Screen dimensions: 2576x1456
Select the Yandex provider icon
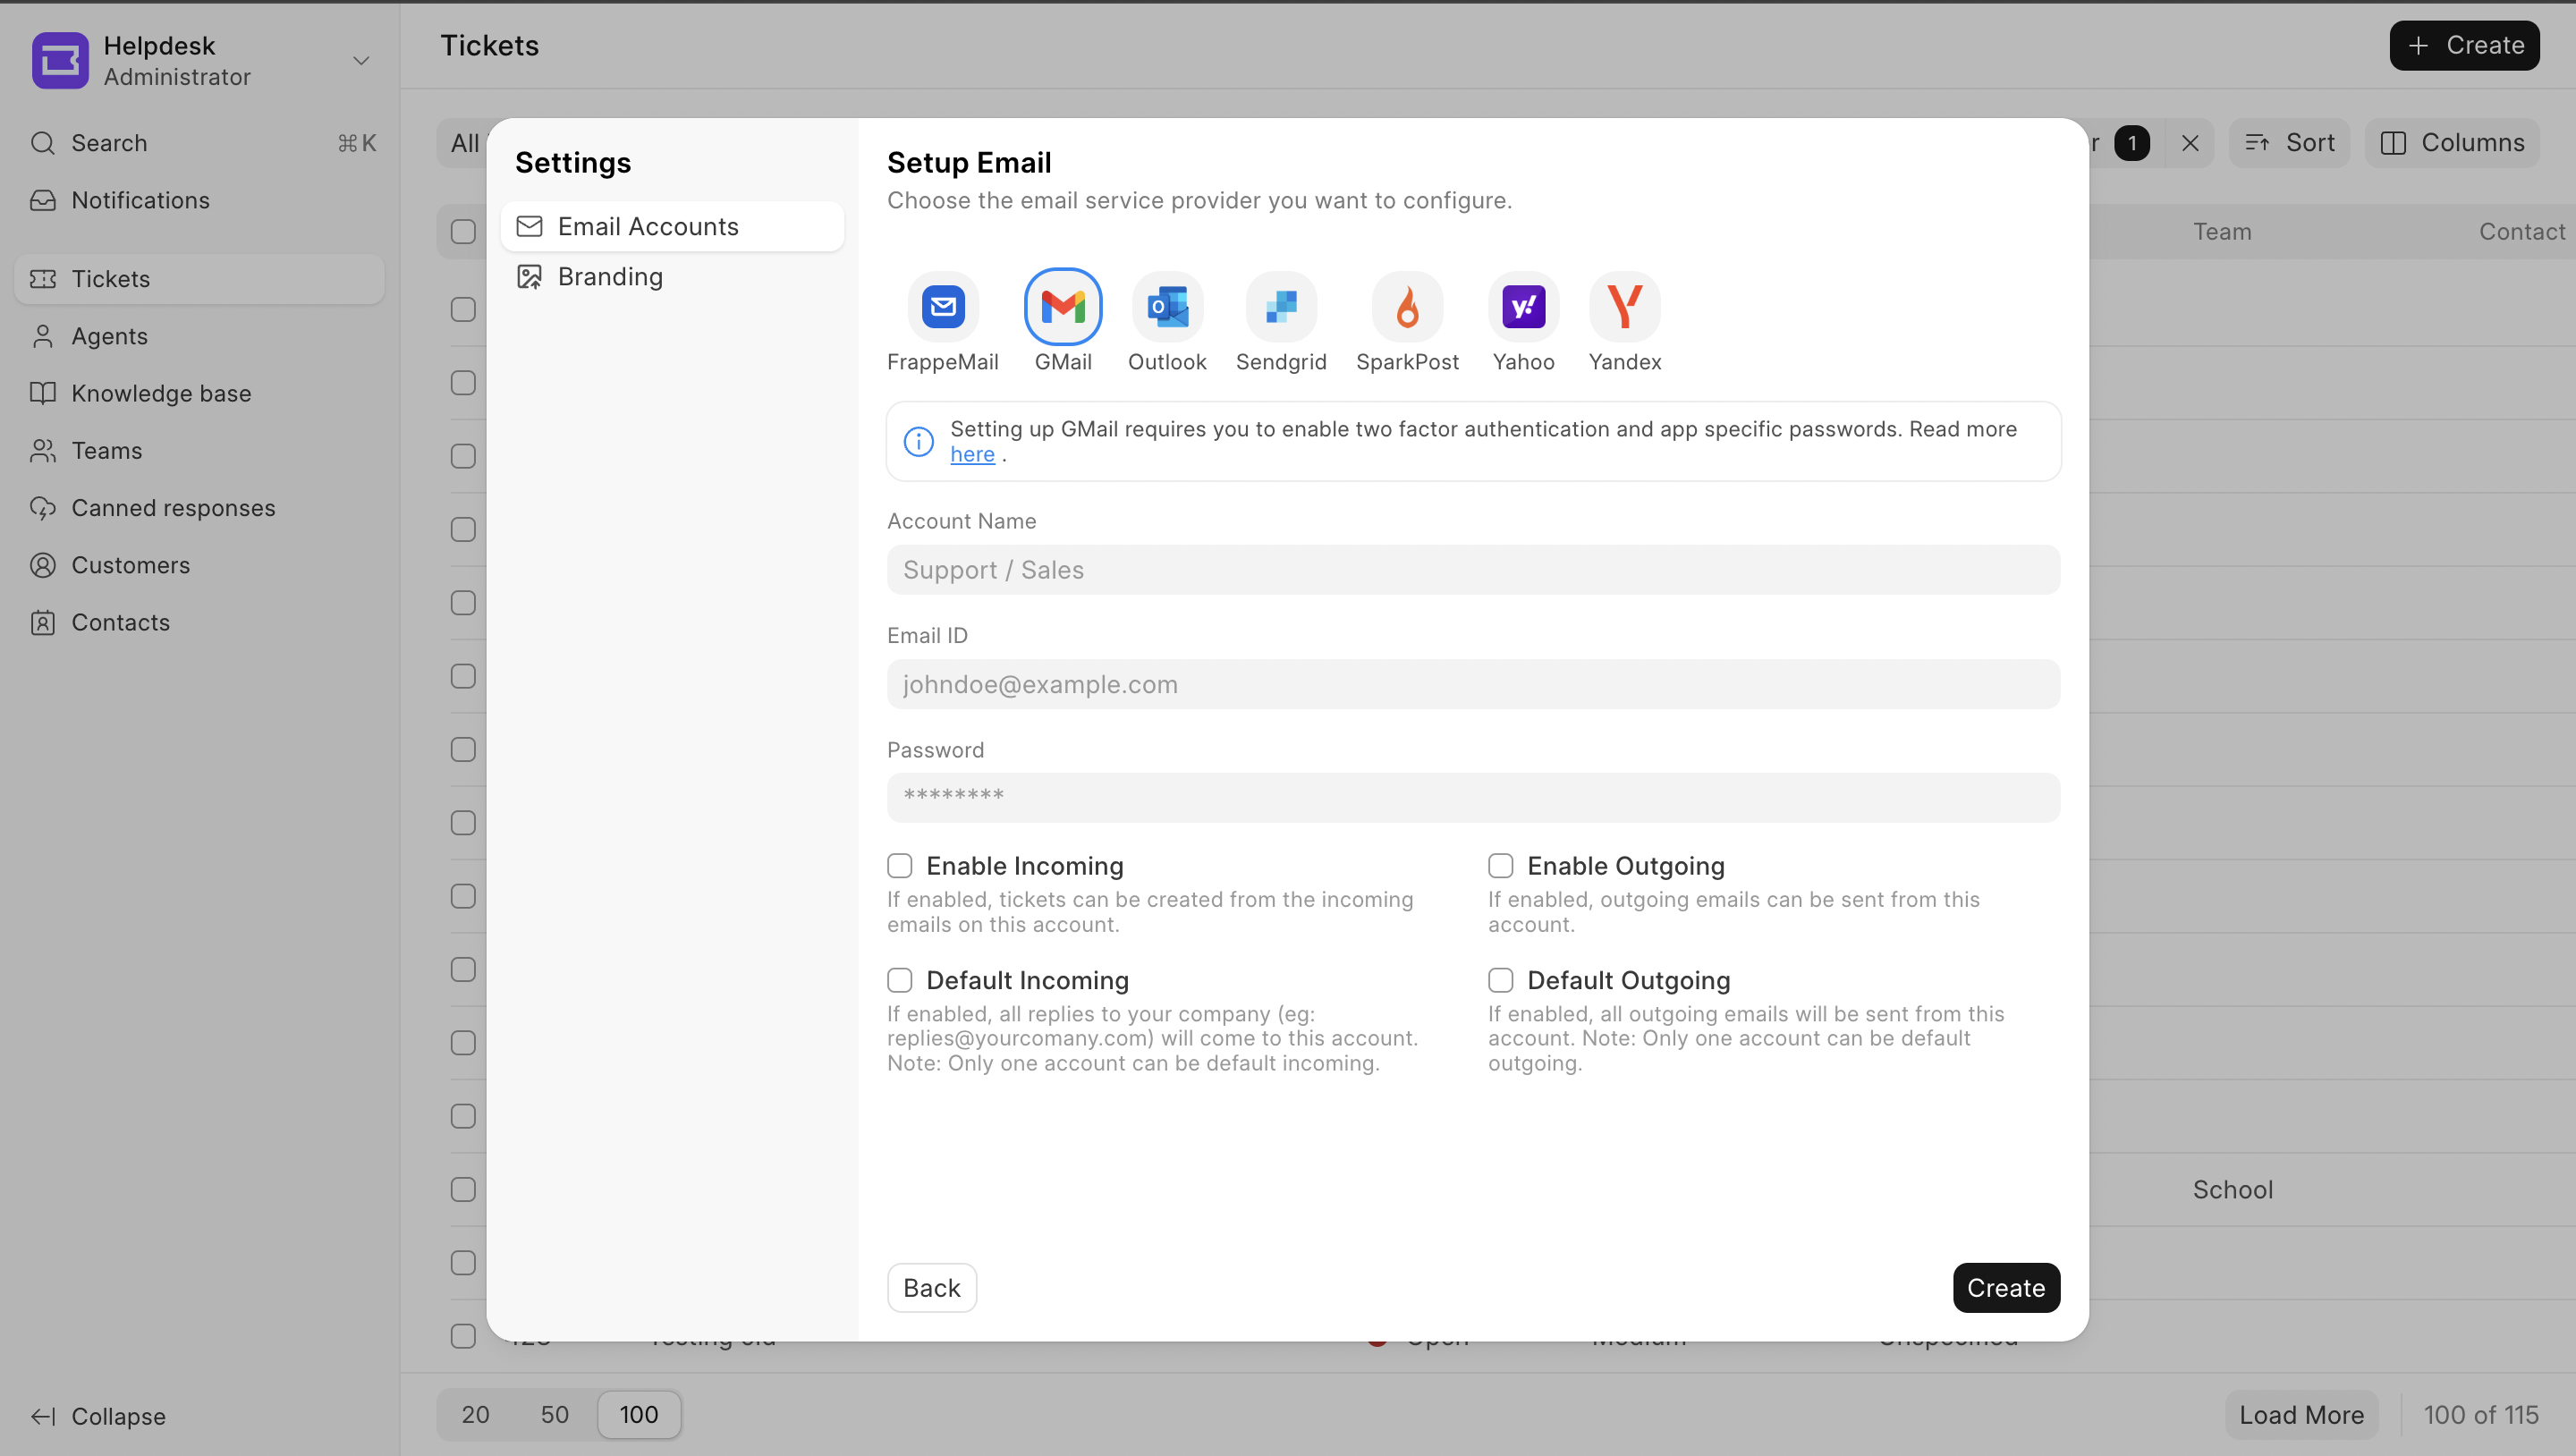(1625, 307)
